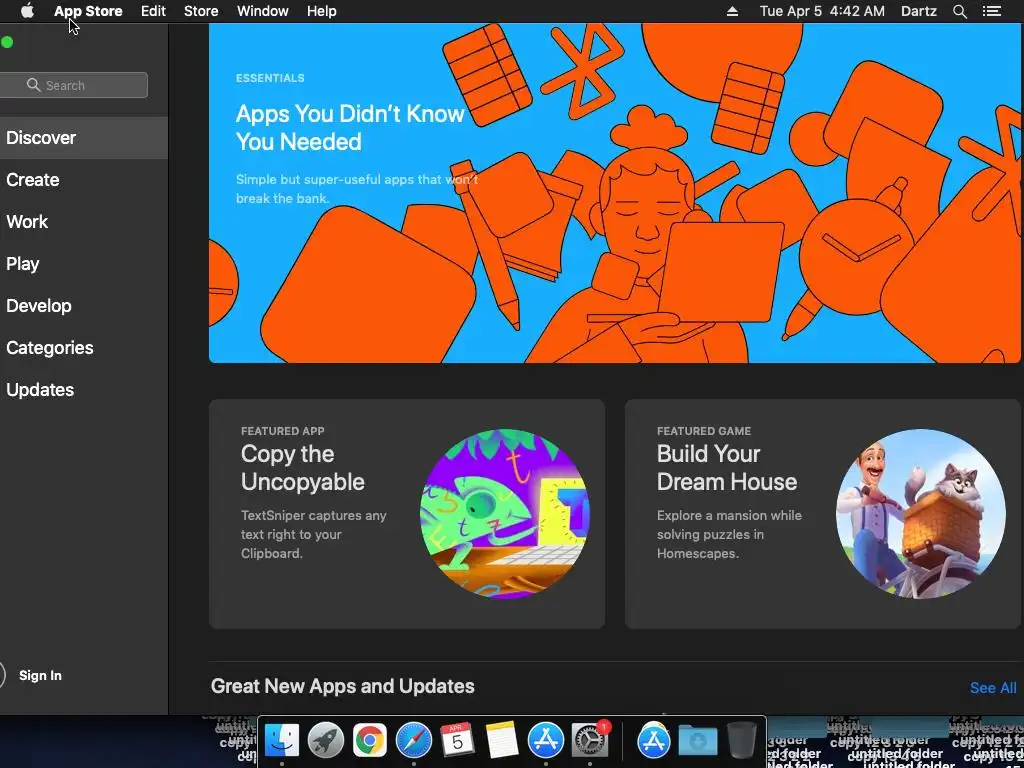The height and width of the screenshot is (768, 1024).
Task: Open the Play section
Action: click(84, 264)
